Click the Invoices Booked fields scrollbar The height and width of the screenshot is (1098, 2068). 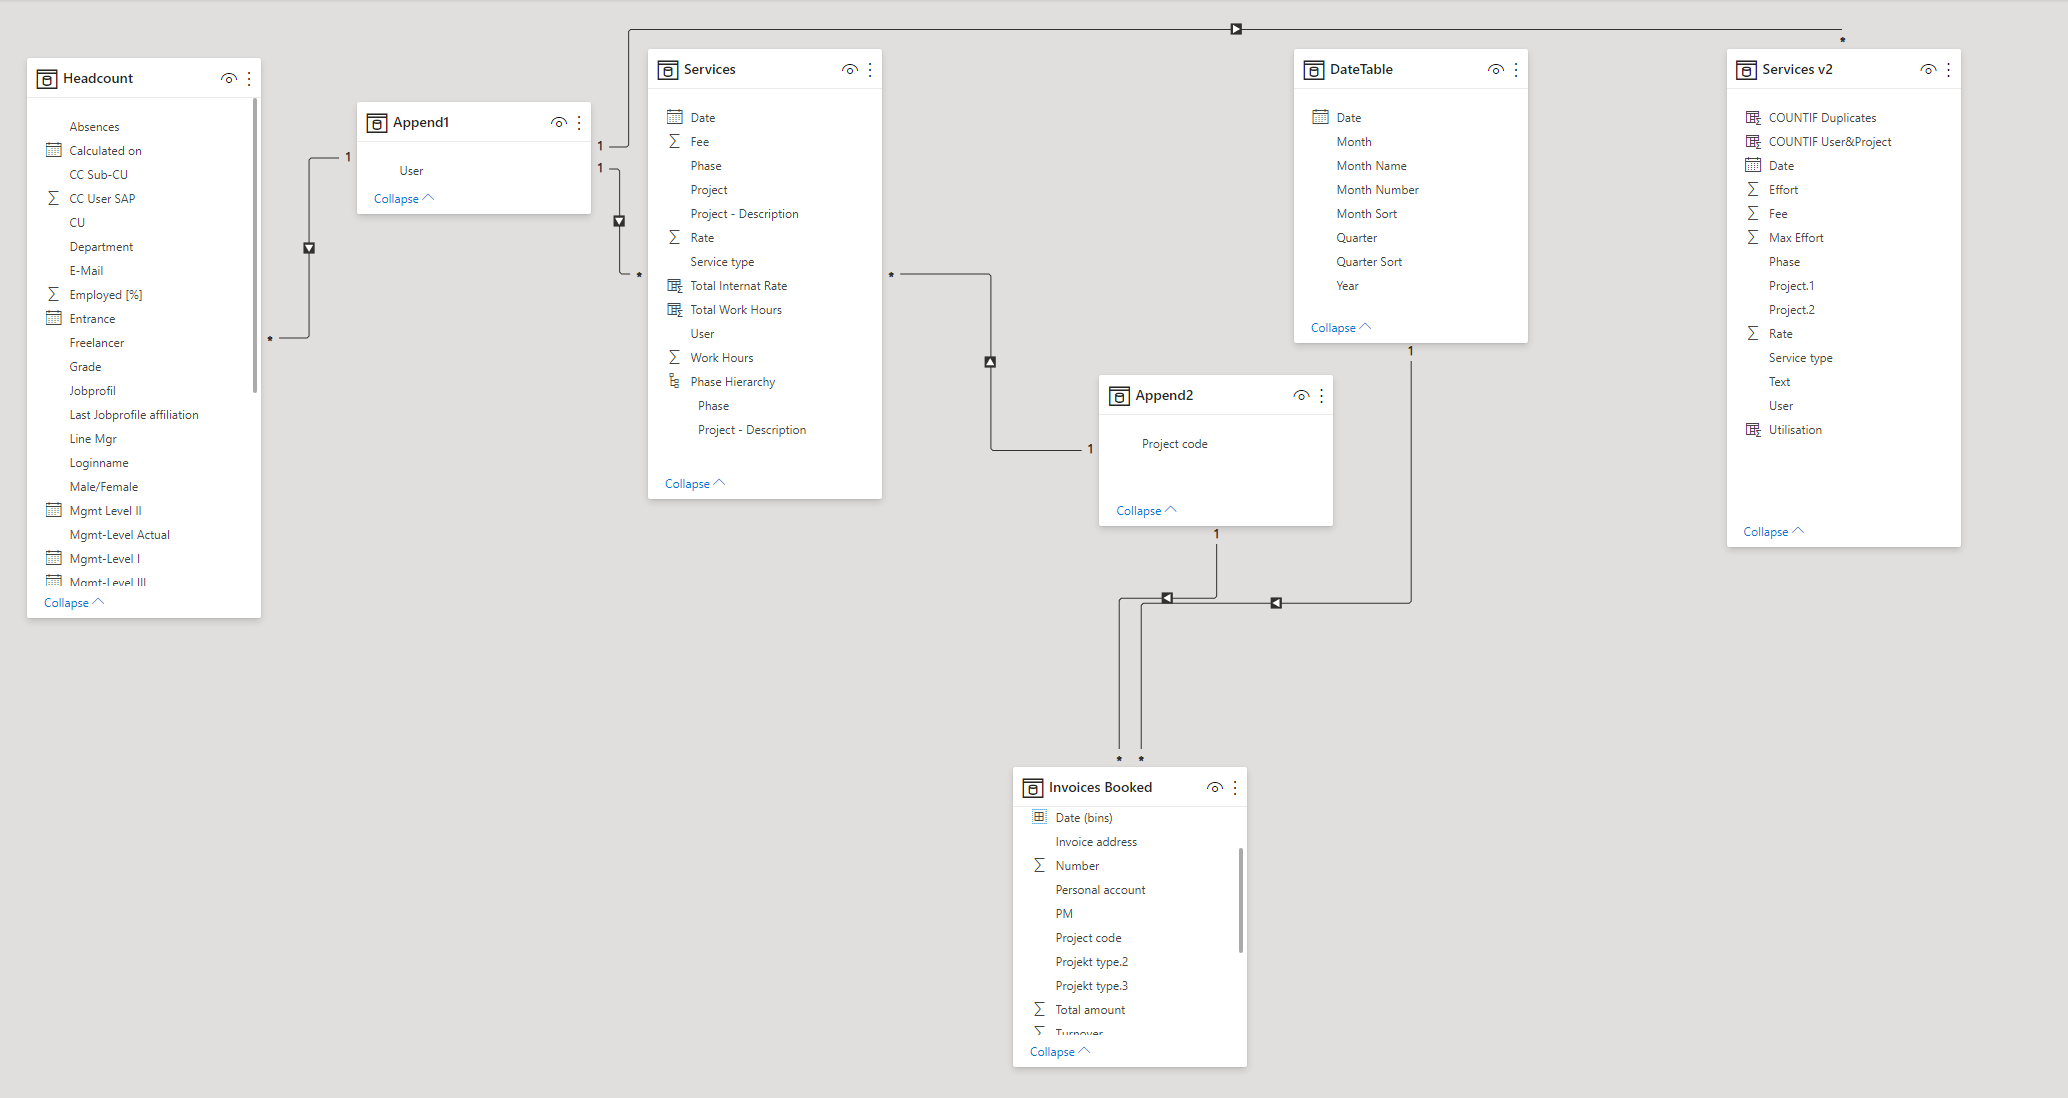pos(1241,900)
